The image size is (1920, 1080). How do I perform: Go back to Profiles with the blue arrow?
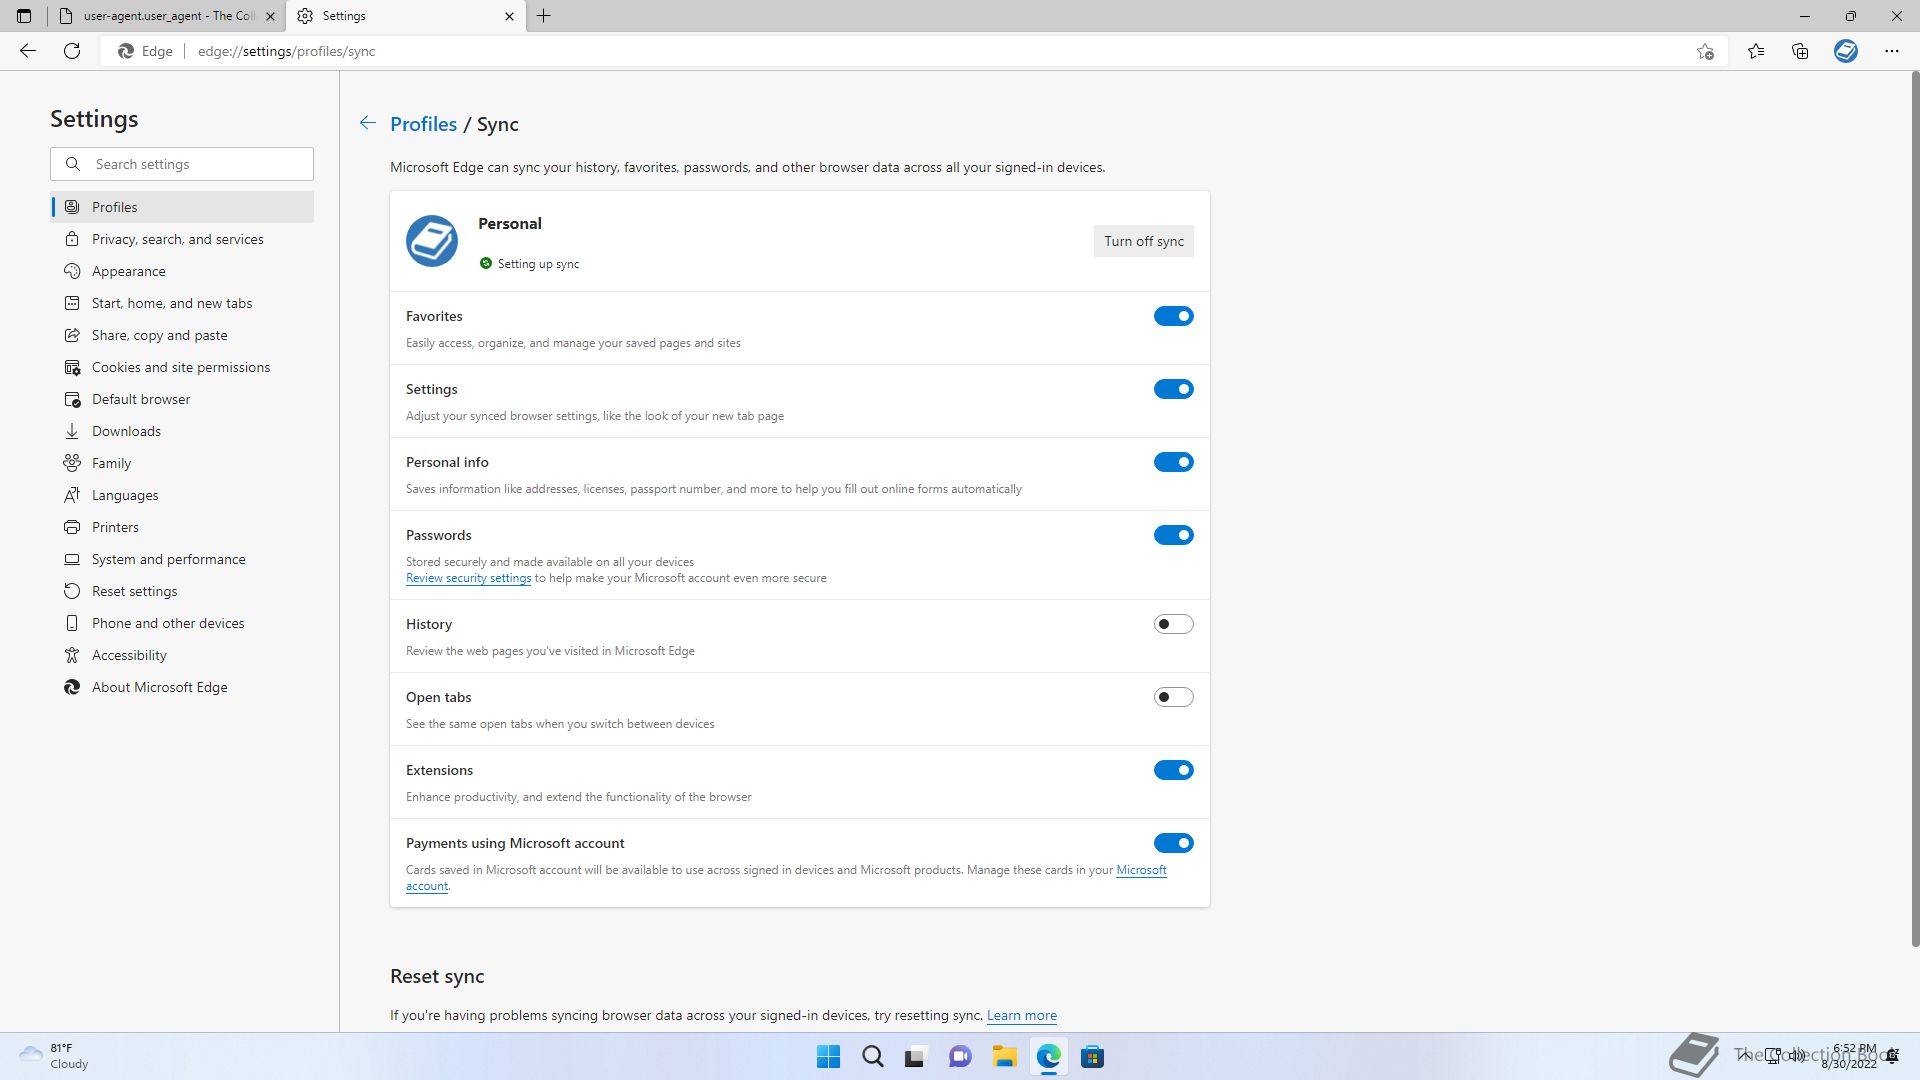pyautogui.click(x=368, y=123)
